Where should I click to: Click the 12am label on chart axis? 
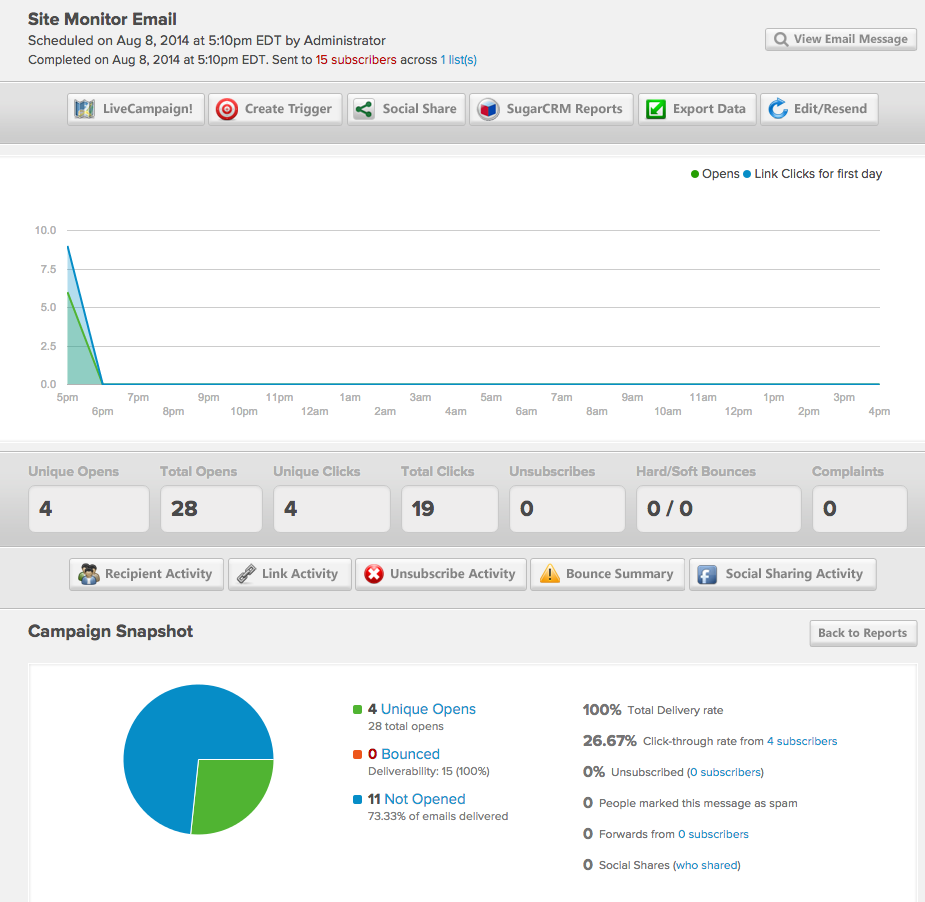click(314, 412)
